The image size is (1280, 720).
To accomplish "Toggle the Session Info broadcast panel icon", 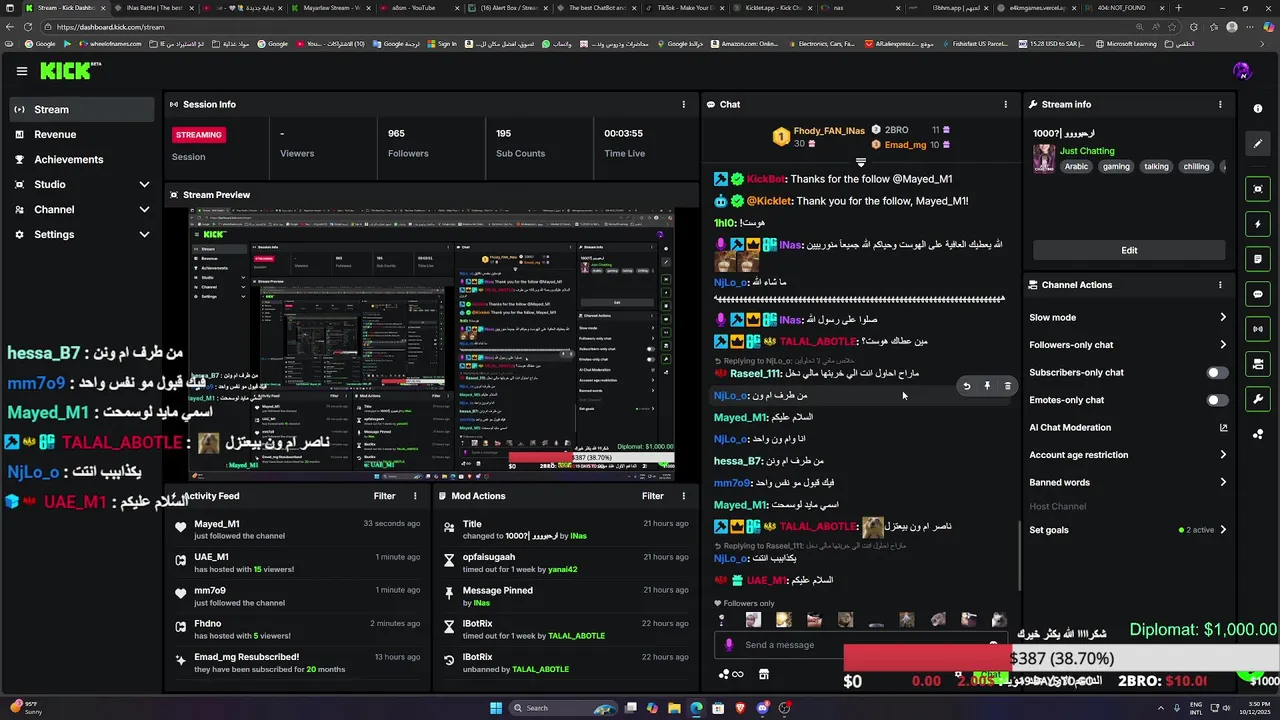I will point(1258,329).
